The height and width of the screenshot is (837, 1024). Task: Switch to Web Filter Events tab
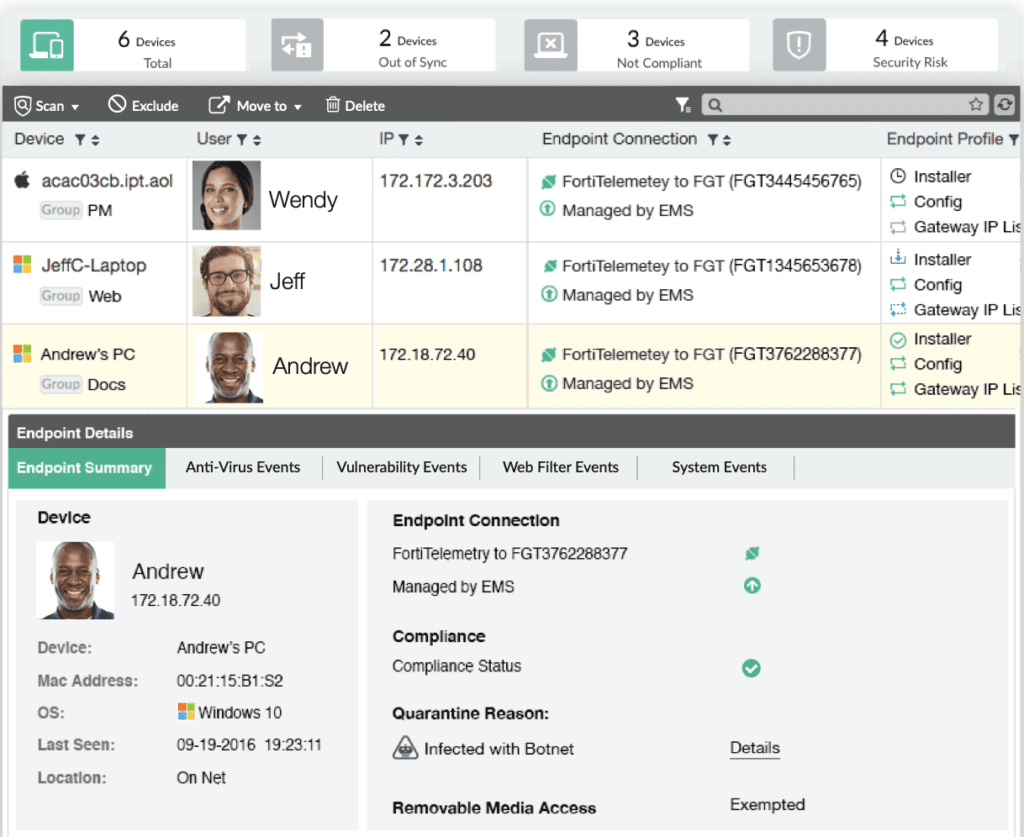point(560,467)
